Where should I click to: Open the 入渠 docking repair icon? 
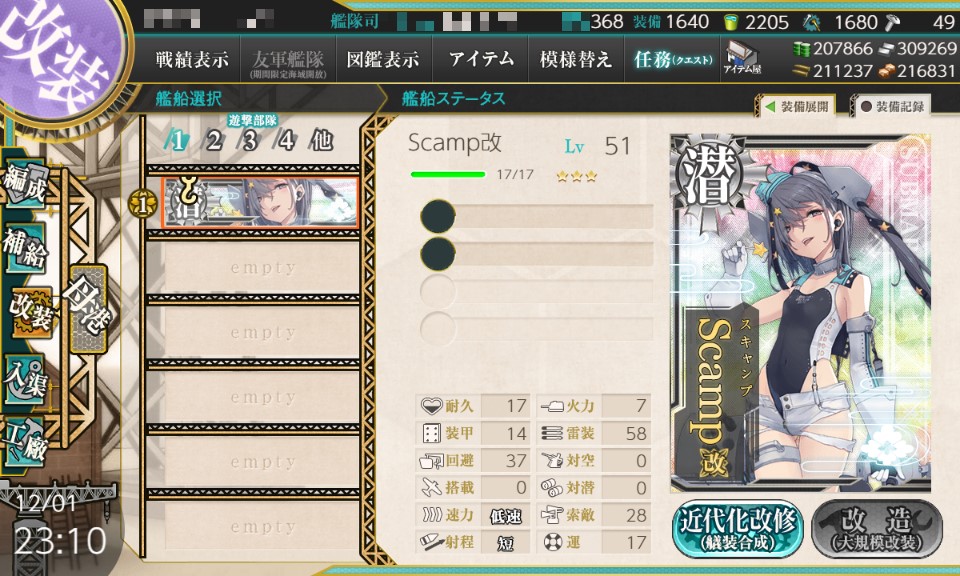26,379
